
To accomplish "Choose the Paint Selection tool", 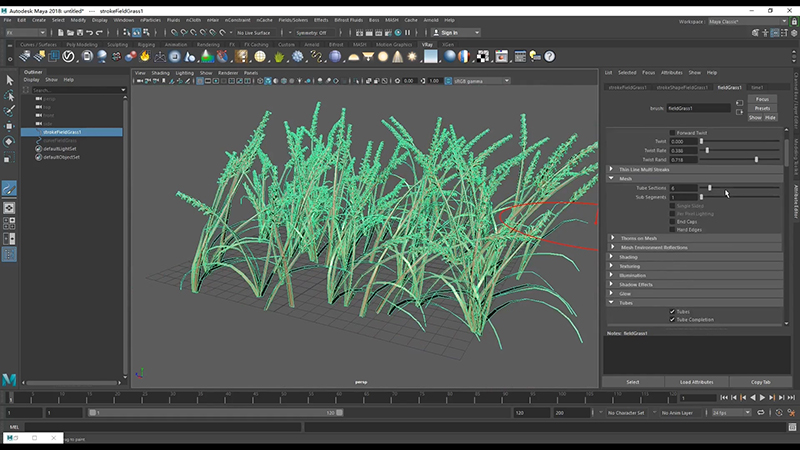I will tap(10, 111).
